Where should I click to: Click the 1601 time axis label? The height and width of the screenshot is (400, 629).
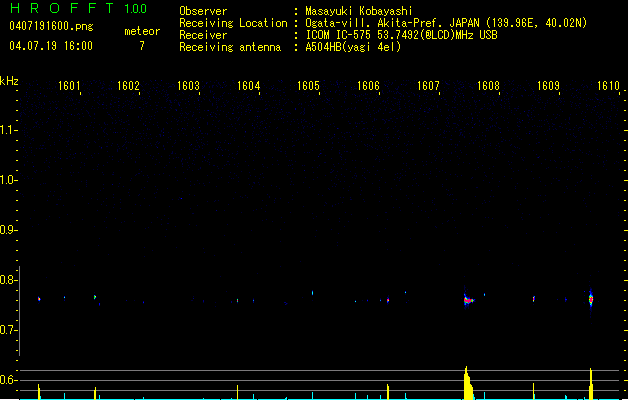[x=69, y=86]
